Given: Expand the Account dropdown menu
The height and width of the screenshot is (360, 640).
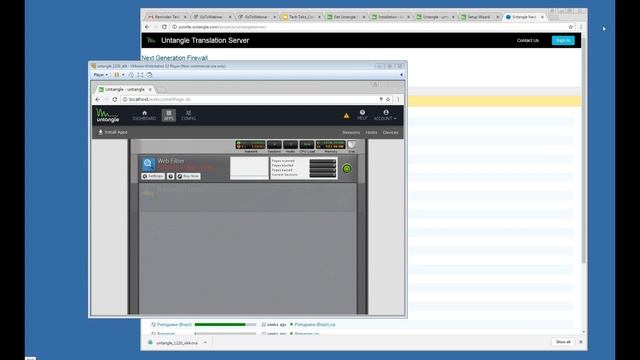Looking at the screenshot, I should pos(385,115).
